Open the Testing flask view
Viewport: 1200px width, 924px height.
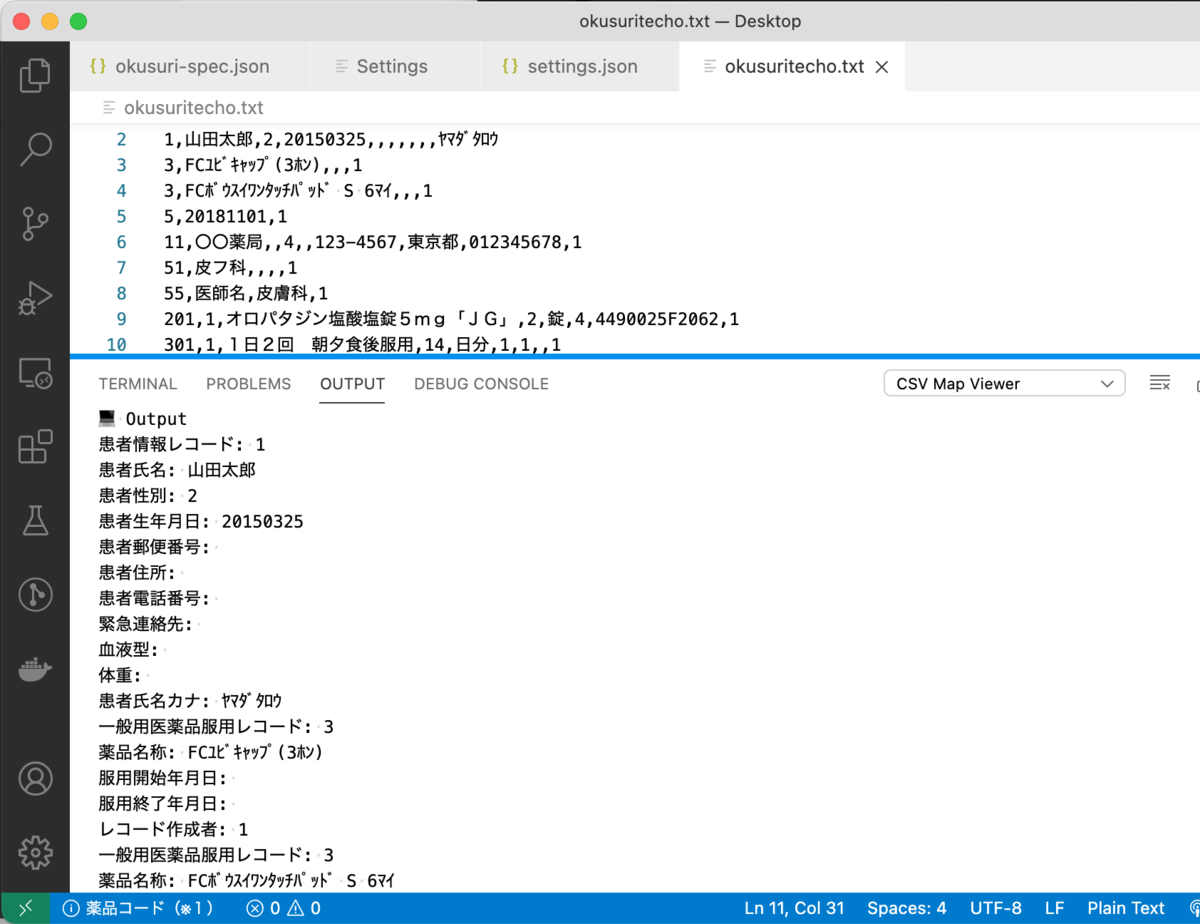(x=35, y=521)
